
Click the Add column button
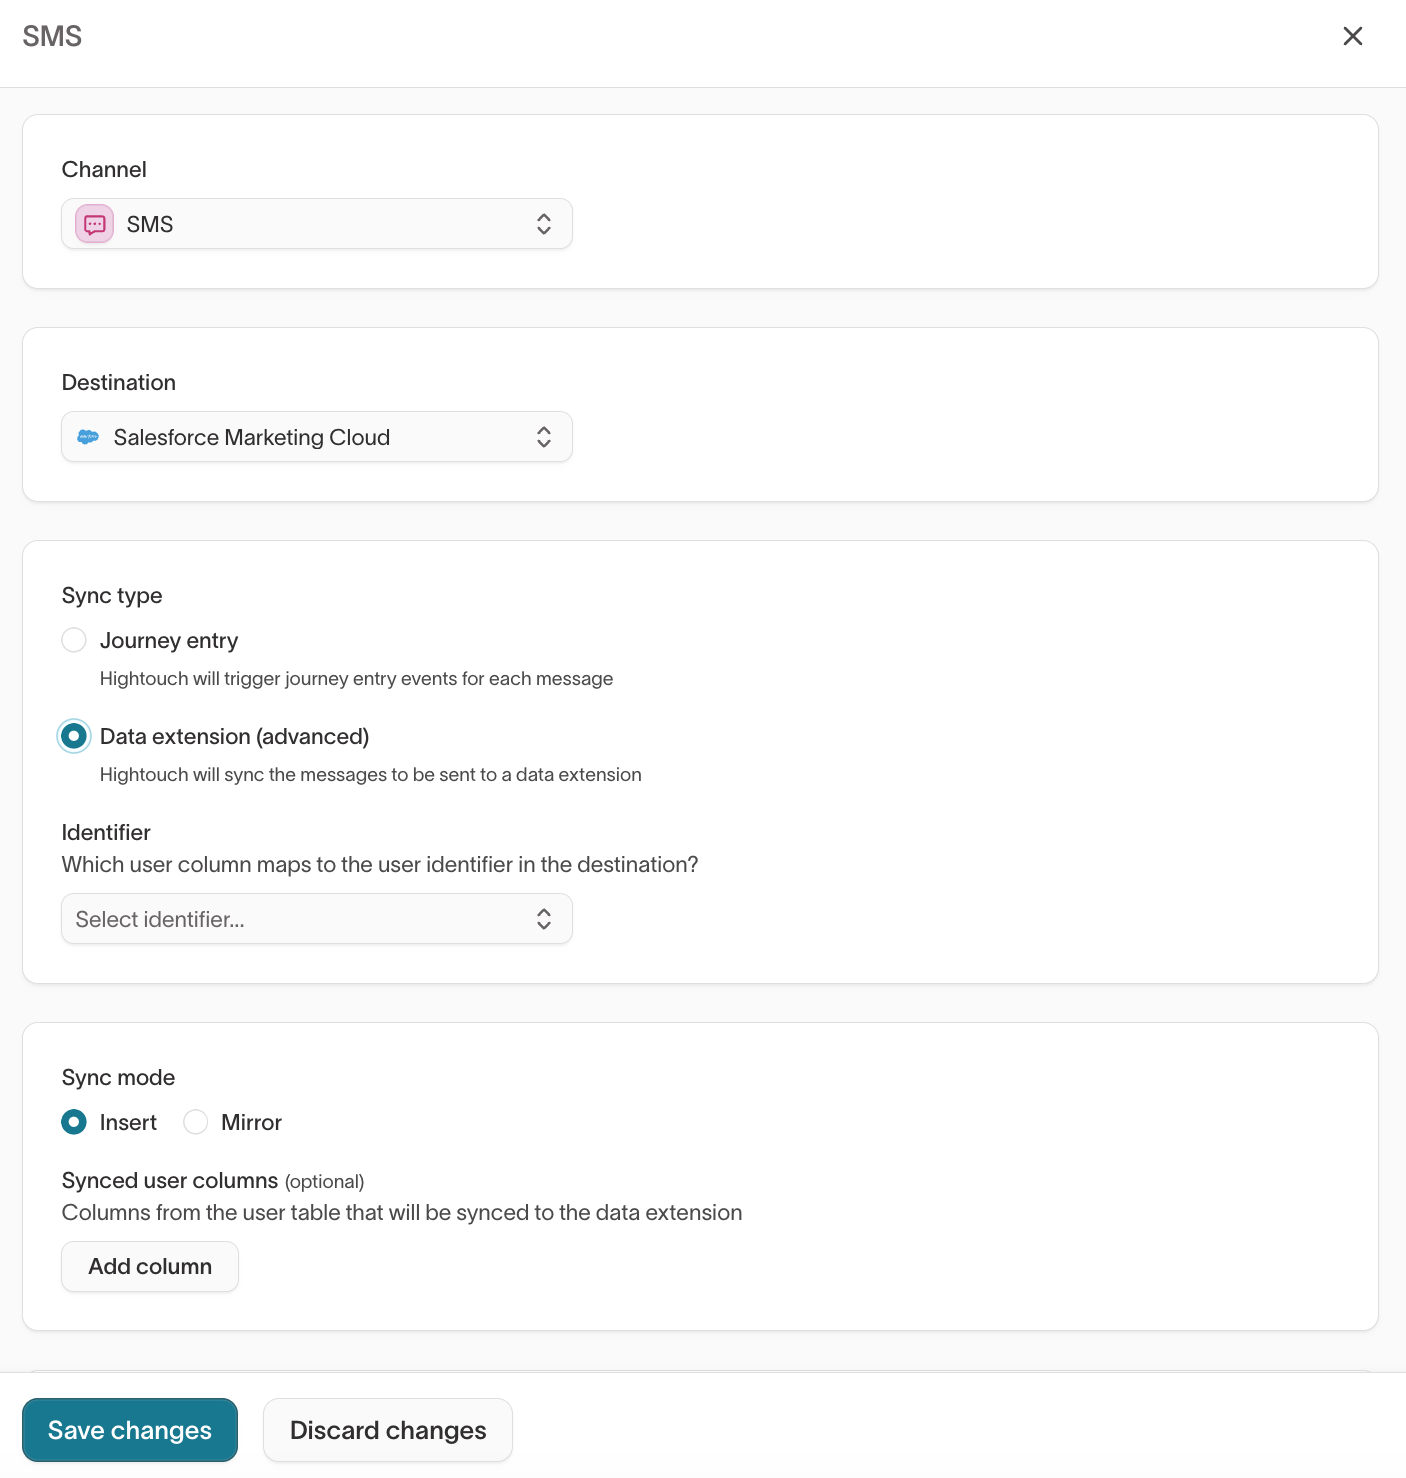(149, 1266)
